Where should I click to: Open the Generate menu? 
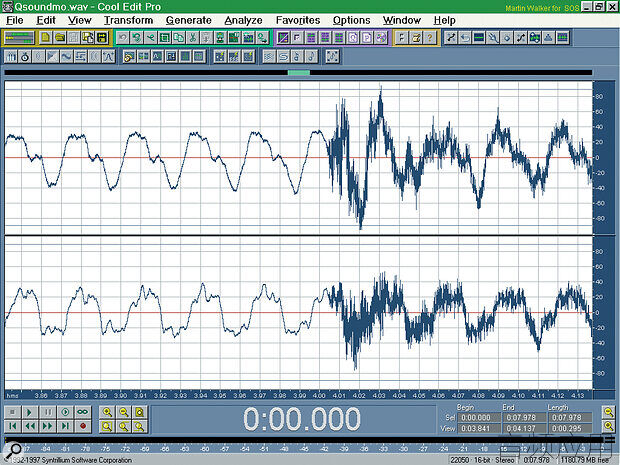coord(189,20)
